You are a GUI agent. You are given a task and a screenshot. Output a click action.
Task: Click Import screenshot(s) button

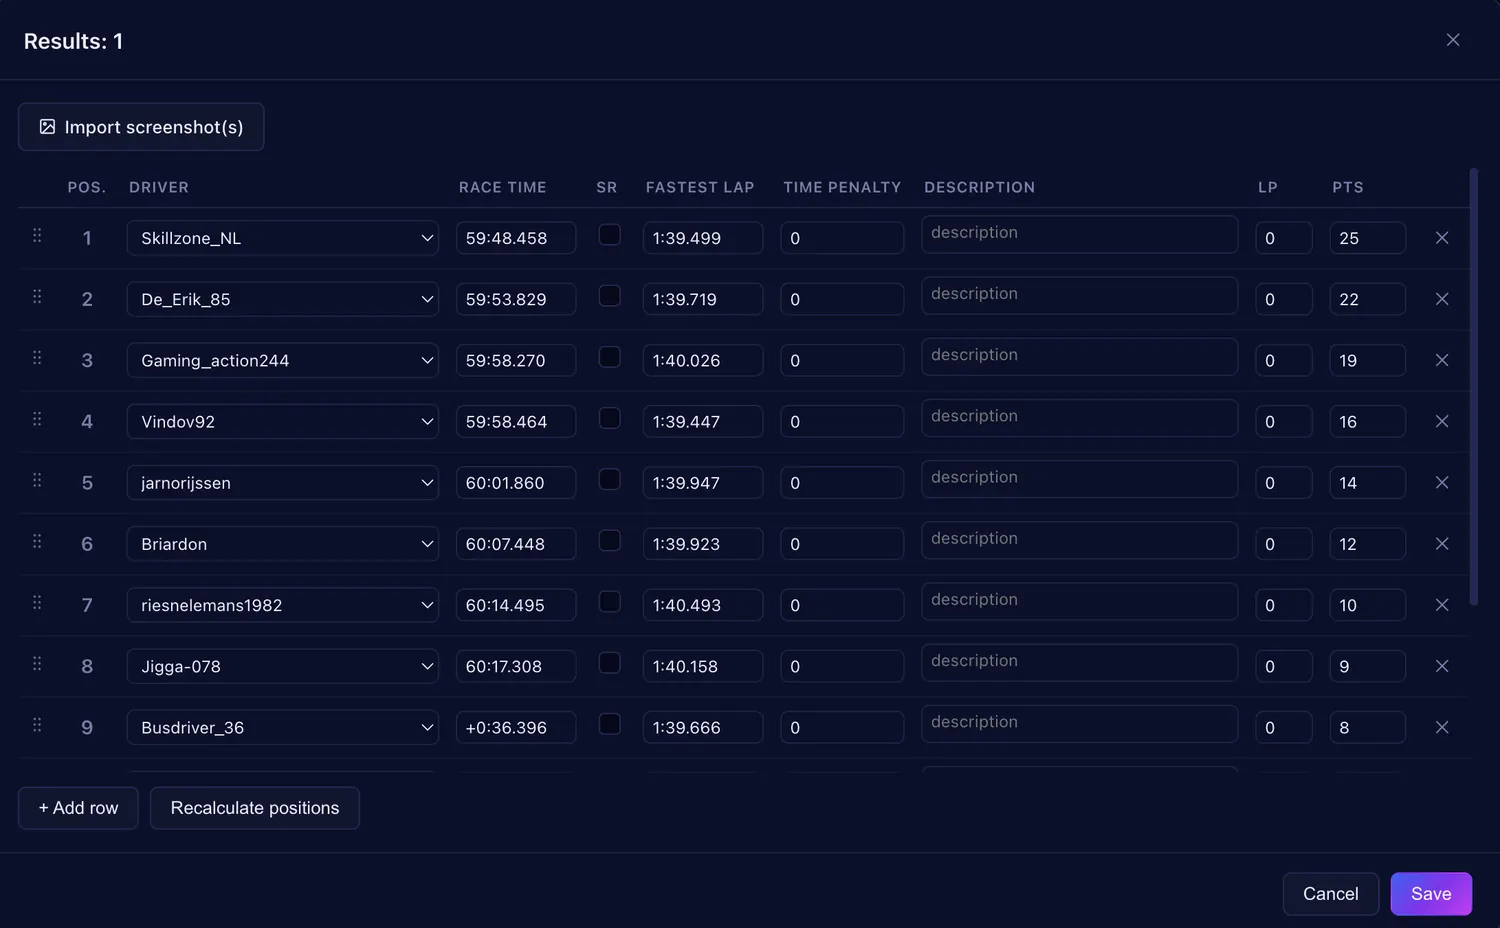coord(141,127)
